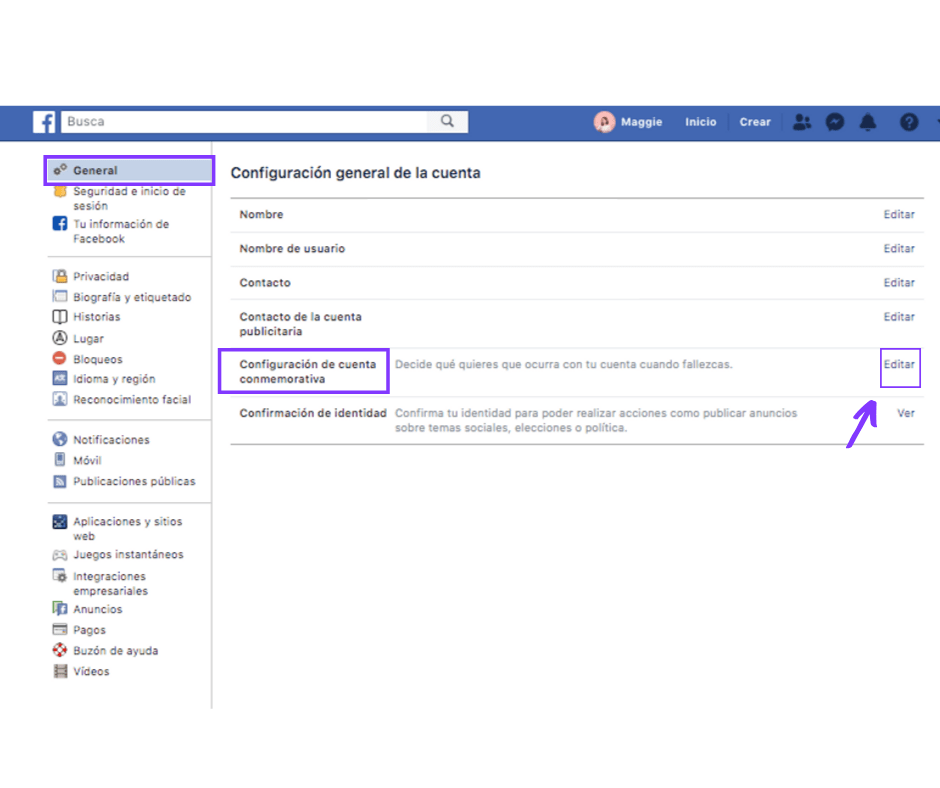Click Ver for Confirmación de identidad
Viewport: 940px width, 788px height.
[x=905, y=413]
